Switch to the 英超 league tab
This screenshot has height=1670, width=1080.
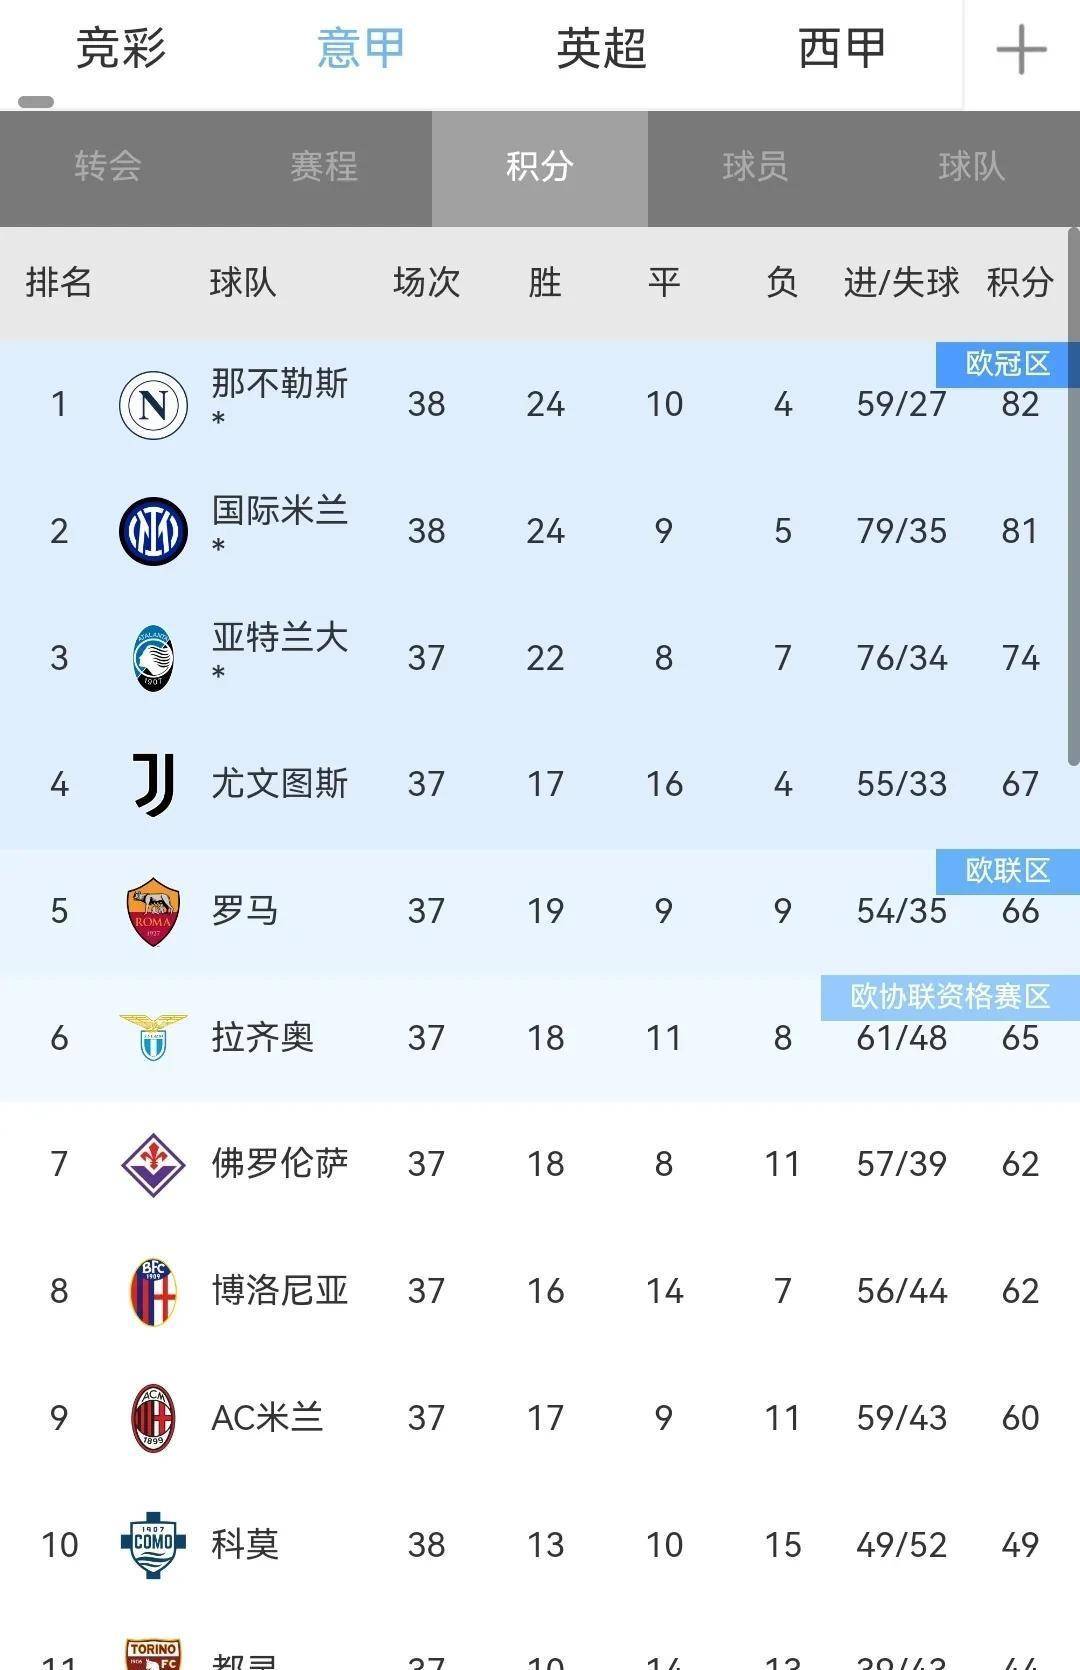[x=601, y=49]
